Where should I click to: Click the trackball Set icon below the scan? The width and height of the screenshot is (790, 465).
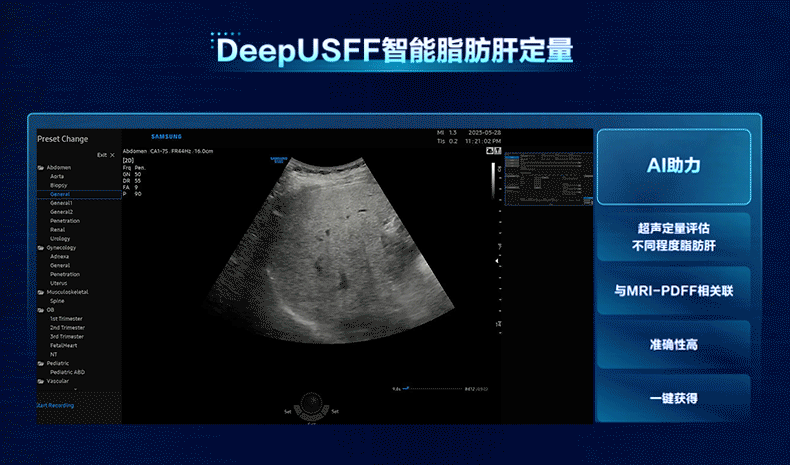311,407
